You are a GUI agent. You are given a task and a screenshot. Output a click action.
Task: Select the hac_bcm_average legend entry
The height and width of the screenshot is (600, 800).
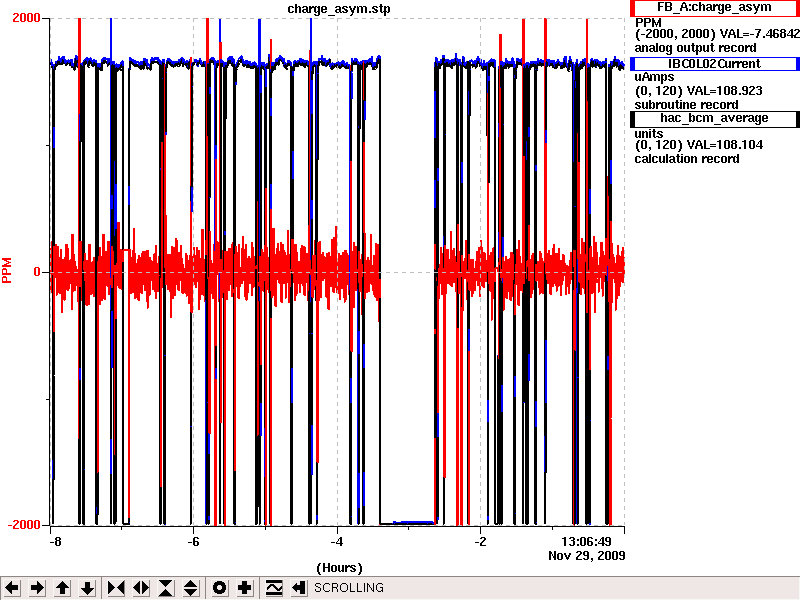pos(714,118)
